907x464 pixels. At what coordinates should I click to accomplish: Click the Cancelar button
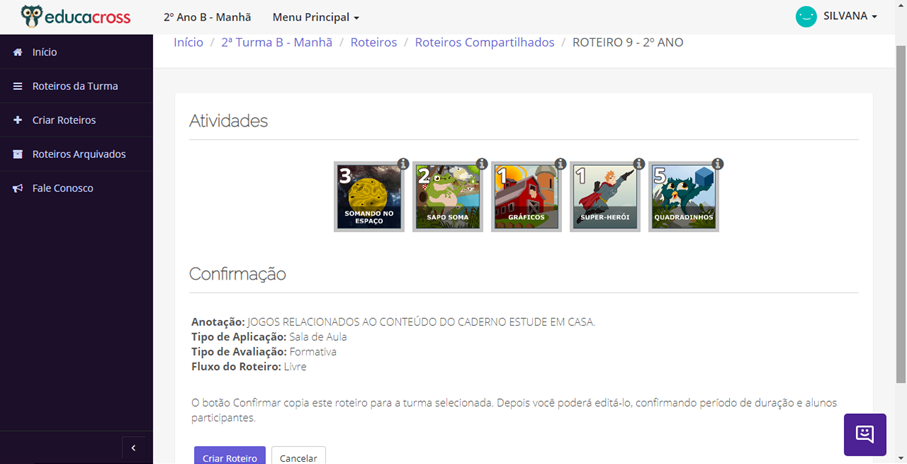point(298,457)
